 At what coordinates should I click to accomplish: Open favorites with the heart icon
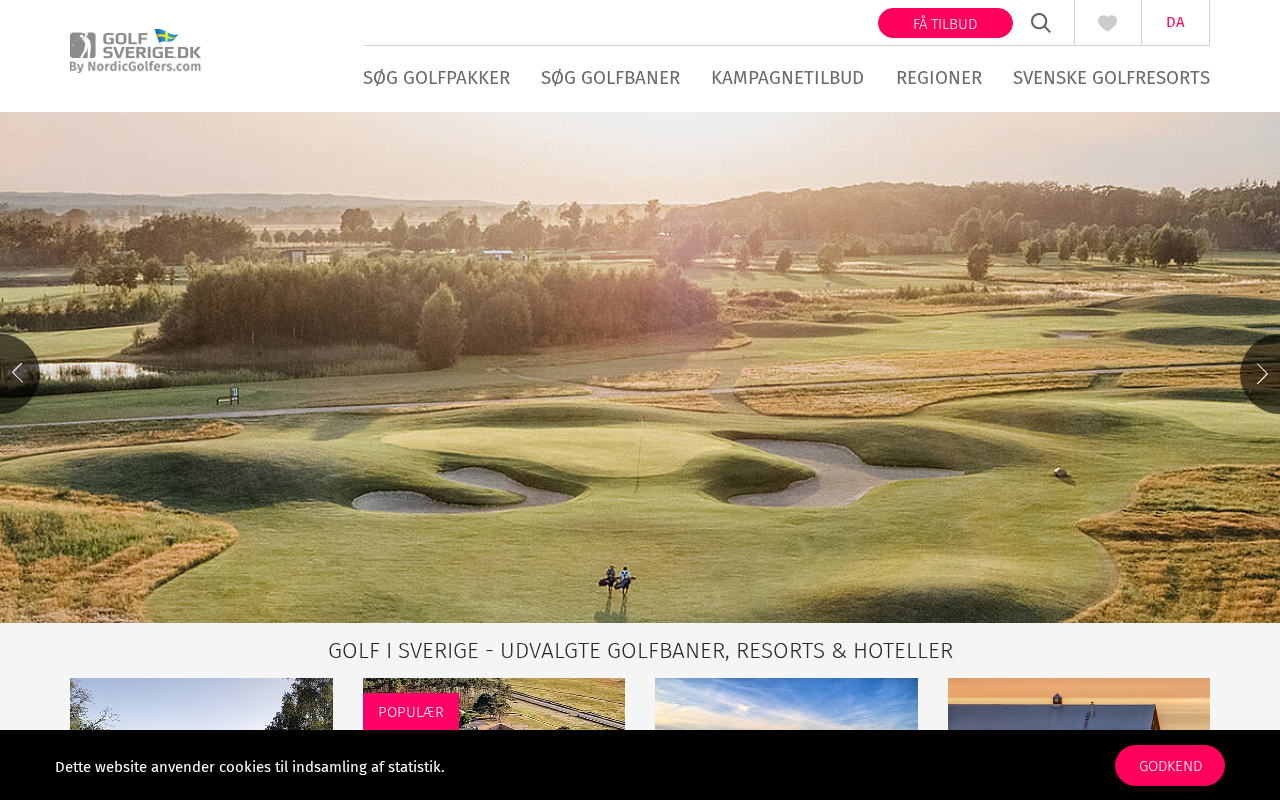pos(1107,23)
